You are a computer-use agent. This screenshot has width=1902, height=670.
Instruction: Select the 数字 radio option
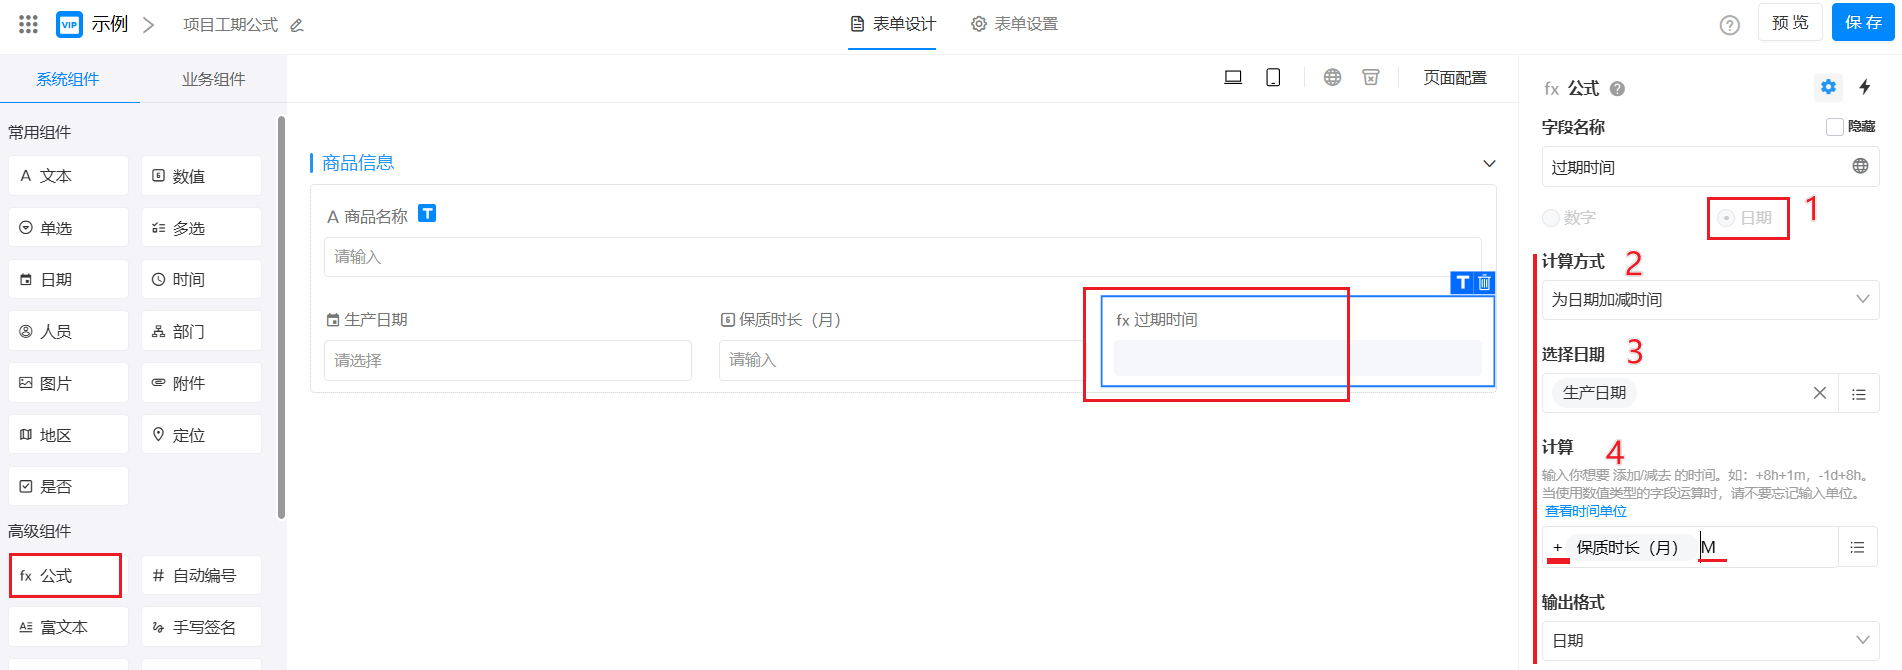pos(1551,218)
